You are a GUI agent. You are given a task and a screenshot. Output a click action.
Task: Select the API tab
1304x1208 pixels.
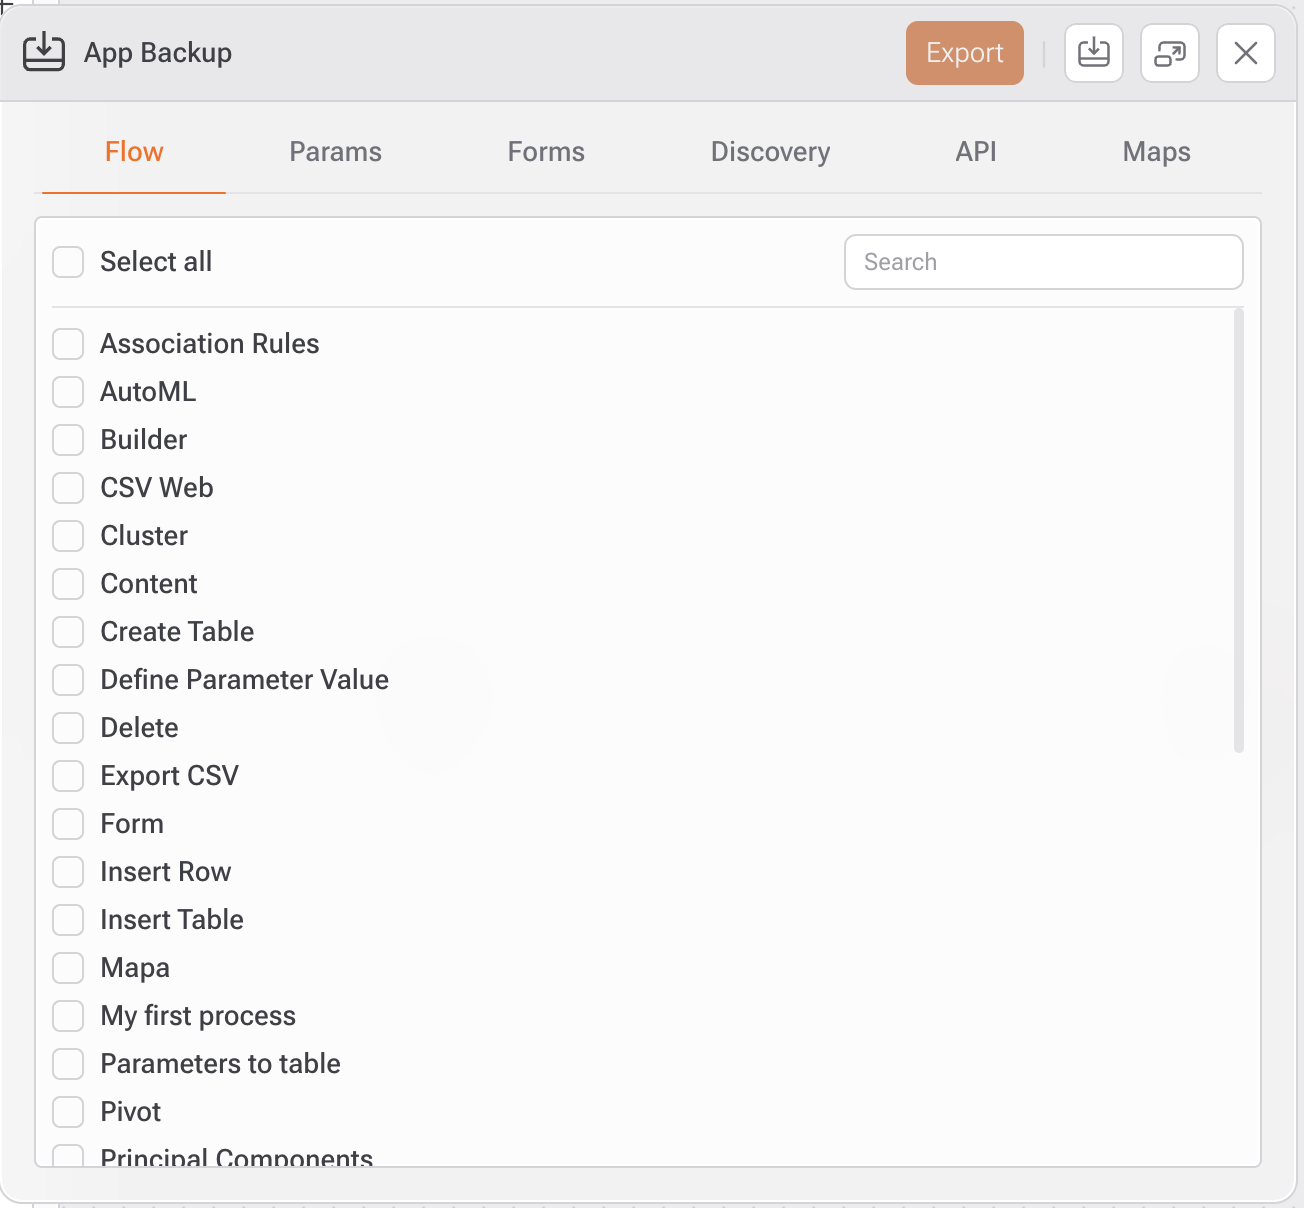(975, 152)
